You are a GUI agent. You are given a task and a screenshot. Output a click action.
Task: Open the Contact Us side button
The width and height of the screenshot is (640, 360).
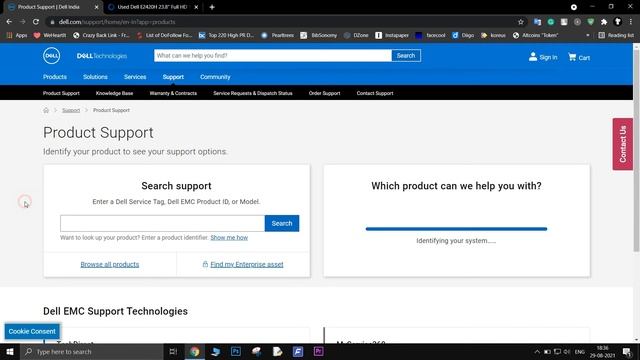(x=622, y=144)
